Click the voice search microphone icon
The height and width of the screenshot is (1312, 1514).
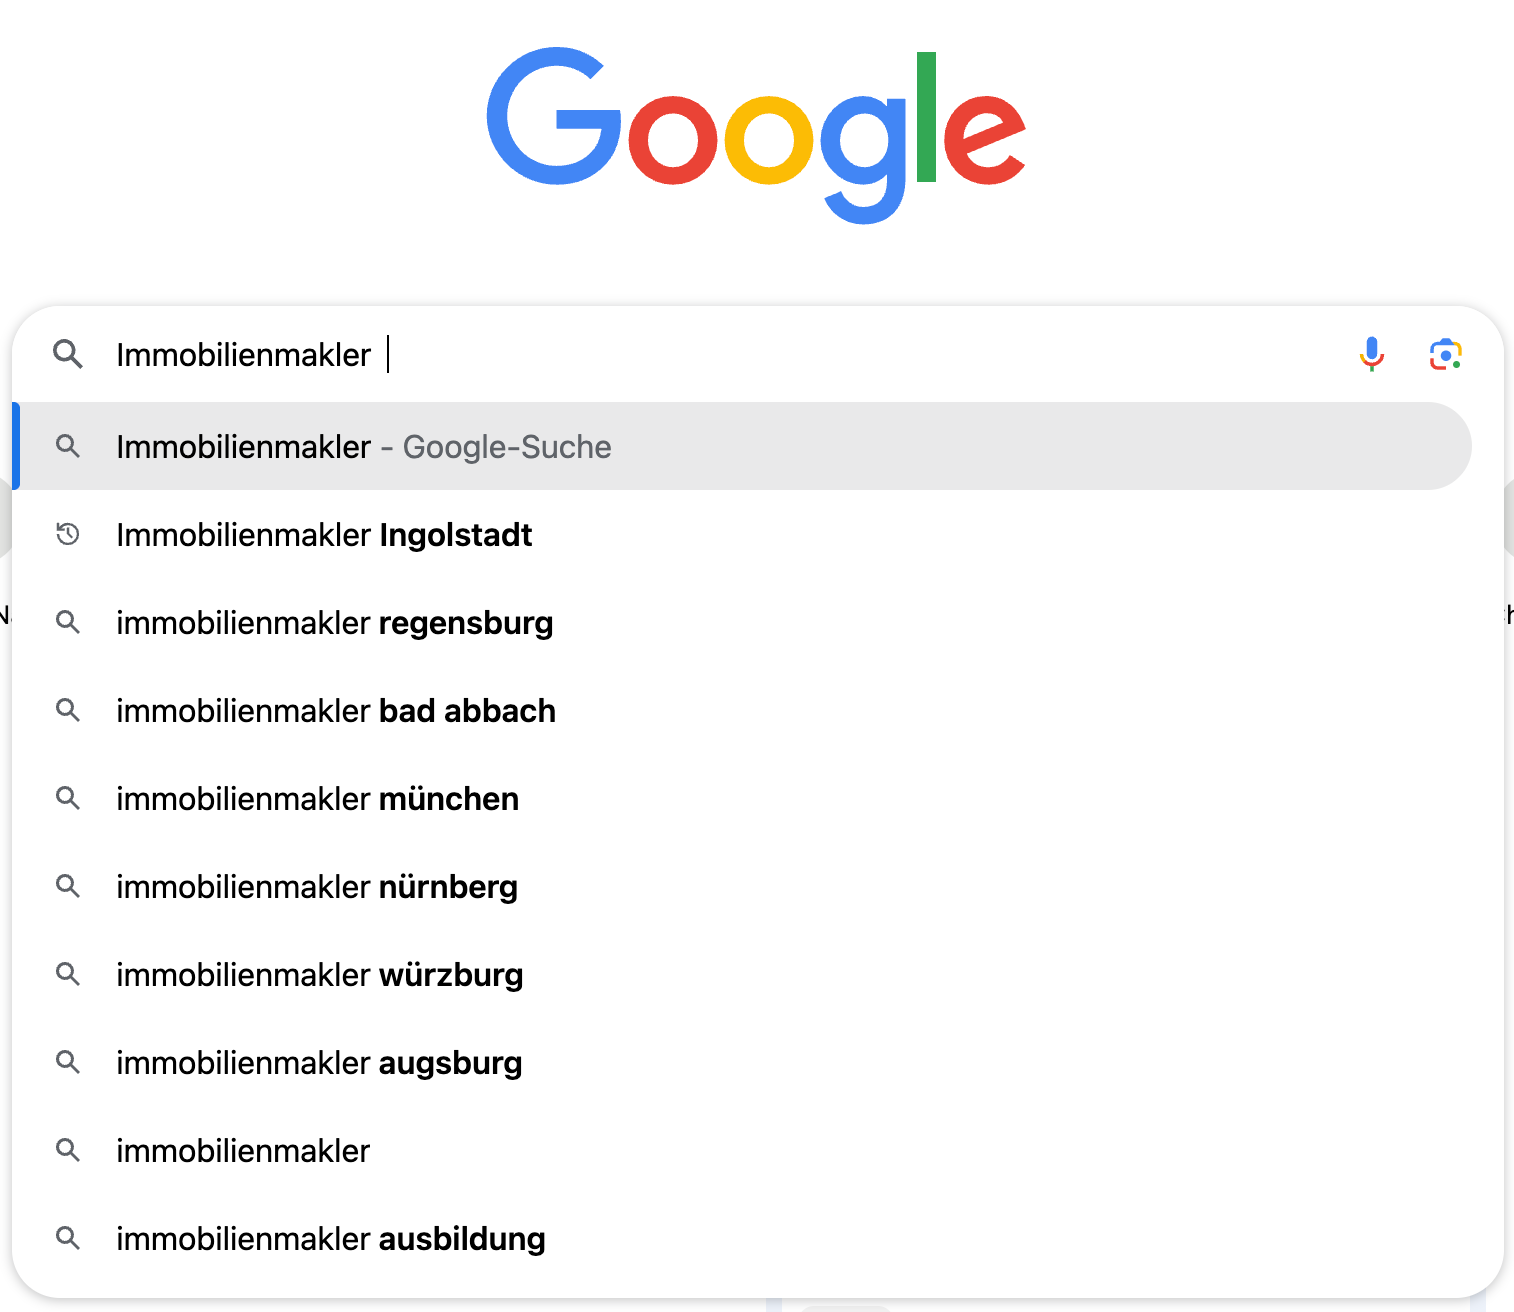click(x=1372, y=354)
